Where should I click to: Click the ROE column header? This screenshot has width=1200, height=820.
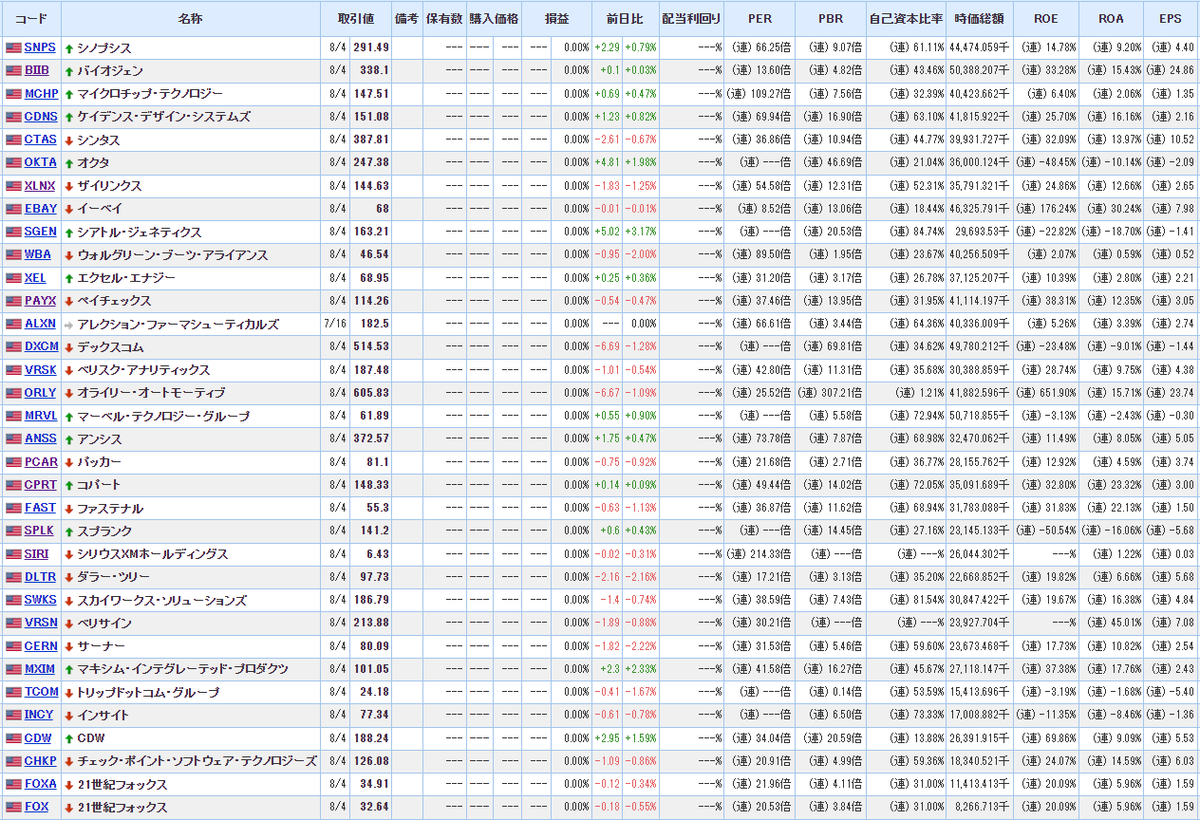[x=1046, y=19]
